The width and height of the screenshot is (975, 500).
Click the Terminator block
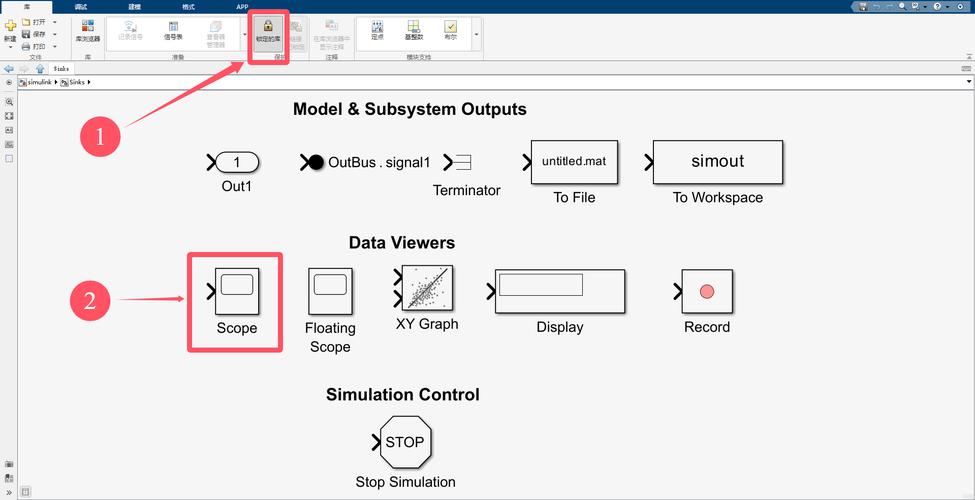(x=464, y=163)
